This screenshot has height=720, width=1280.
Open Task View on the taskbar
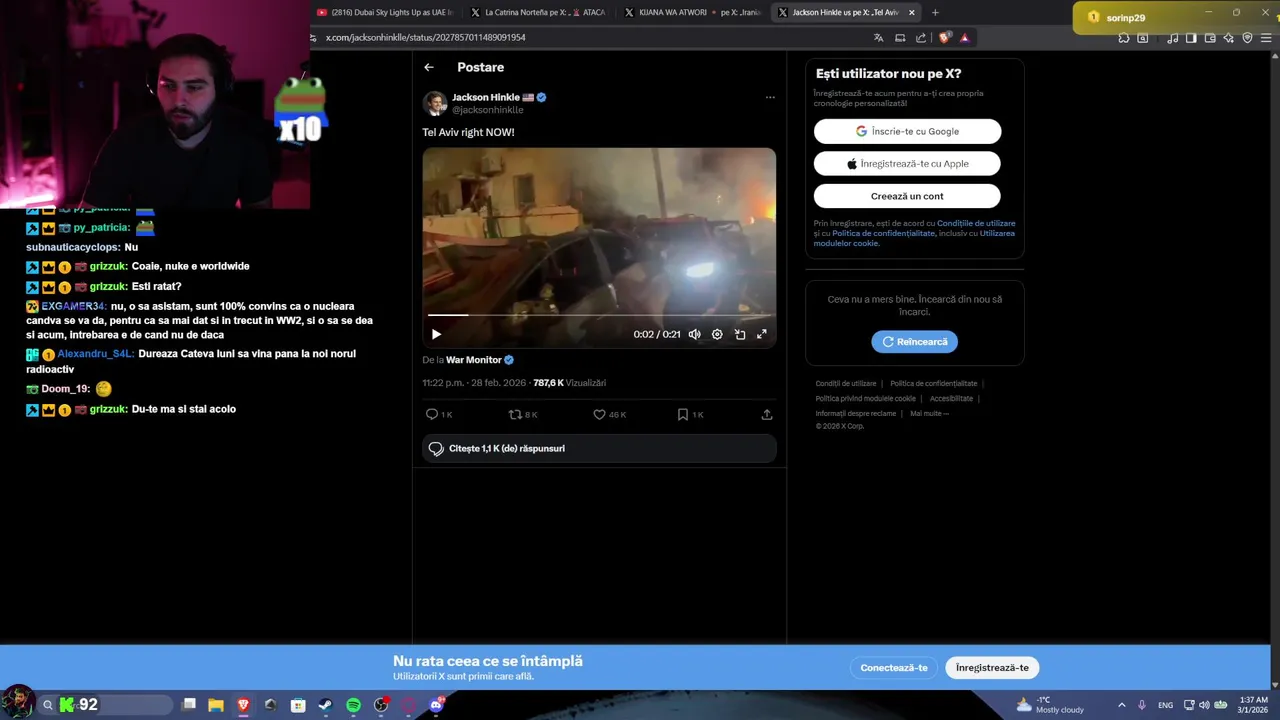click(189, 705)
